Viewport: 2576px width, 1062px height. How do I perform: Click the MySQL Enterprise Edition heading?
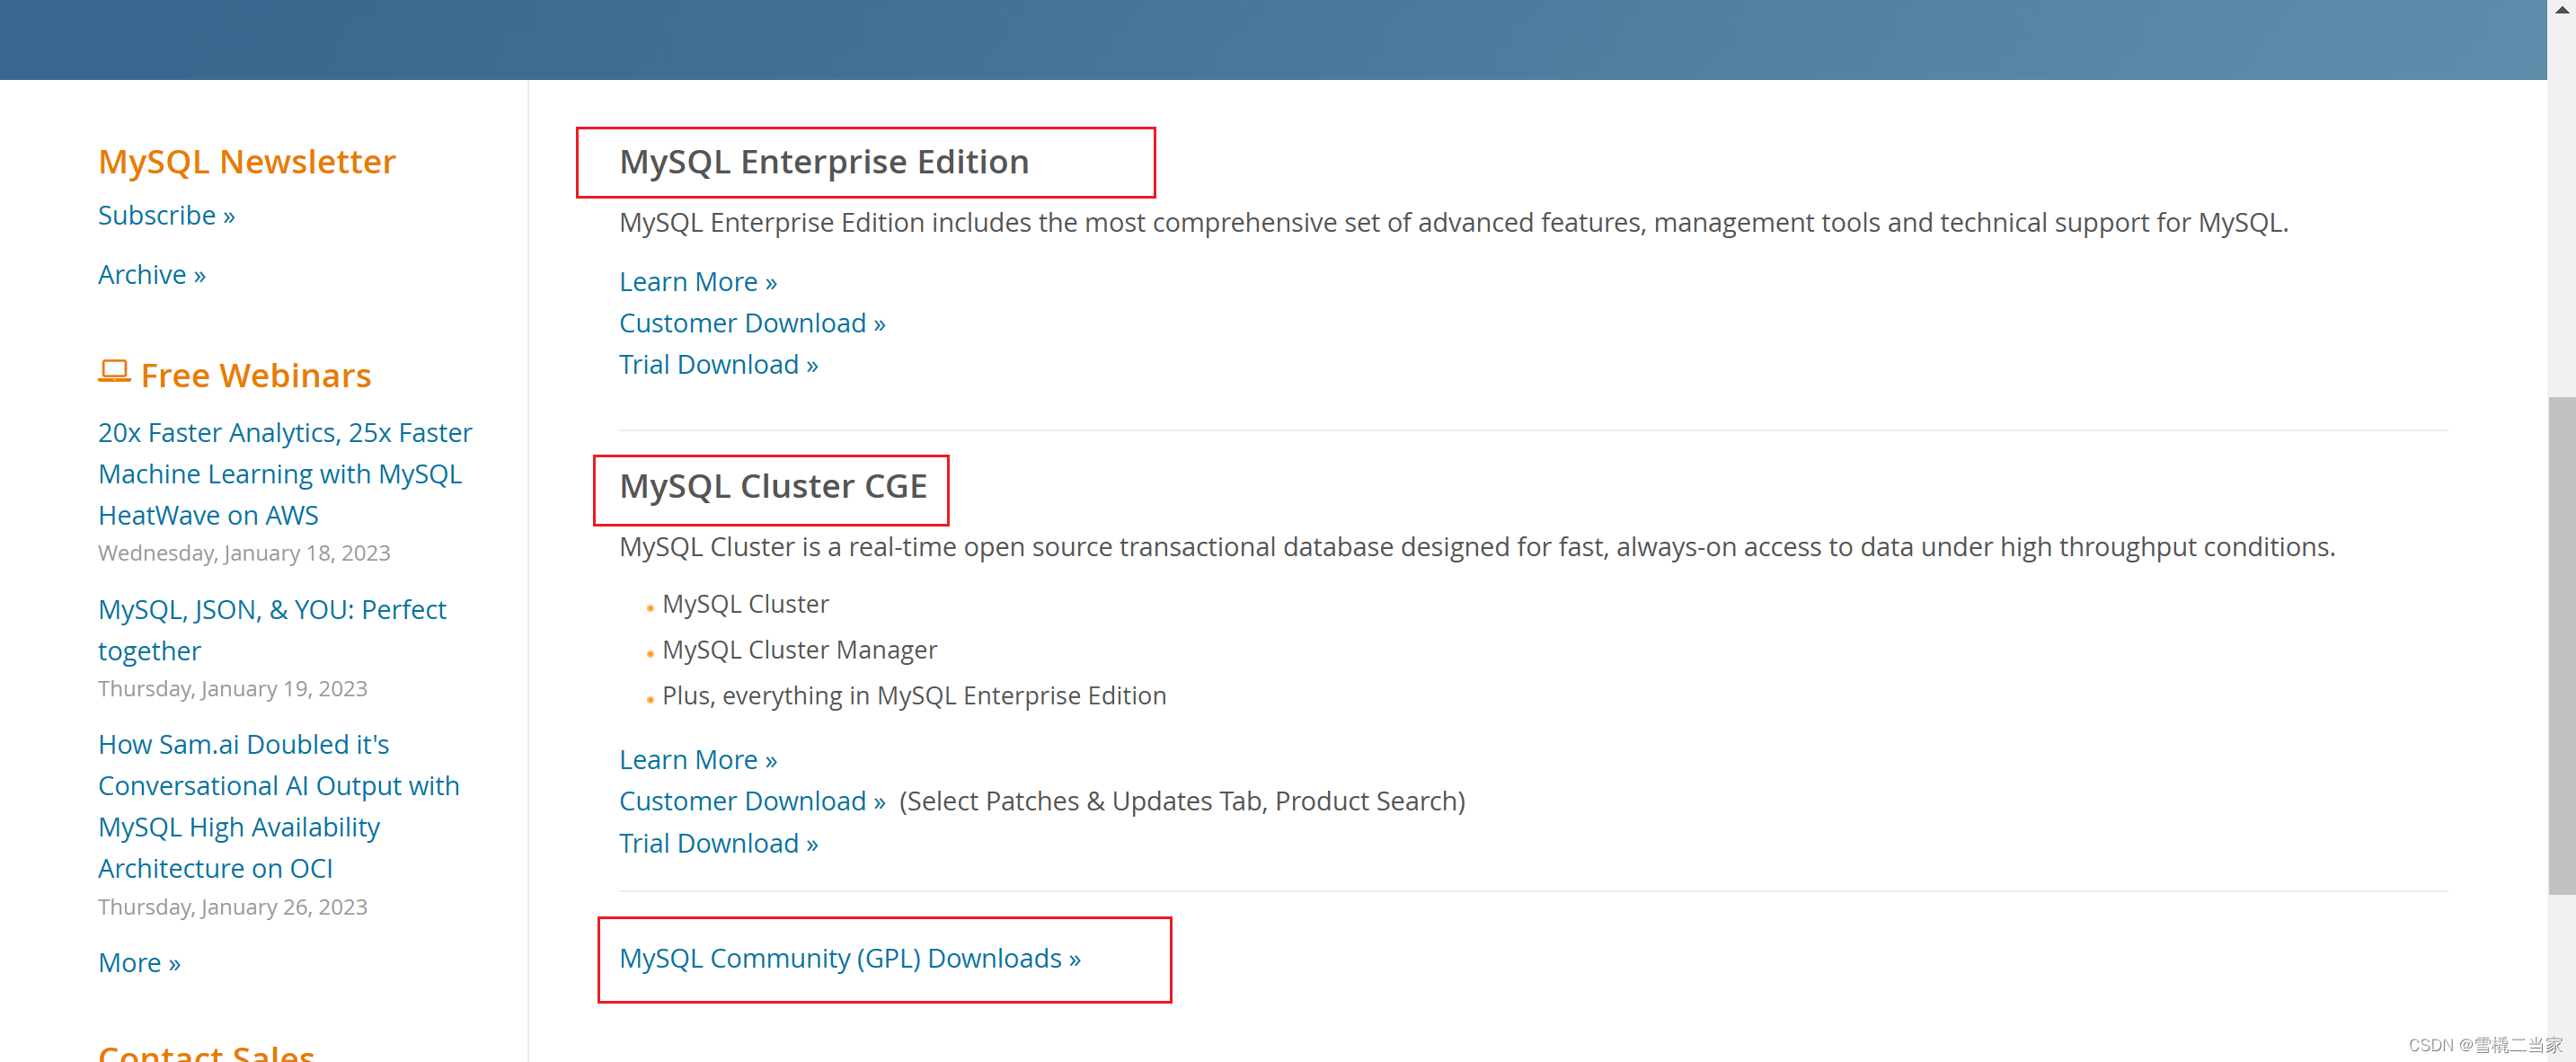tap(824, 162)
